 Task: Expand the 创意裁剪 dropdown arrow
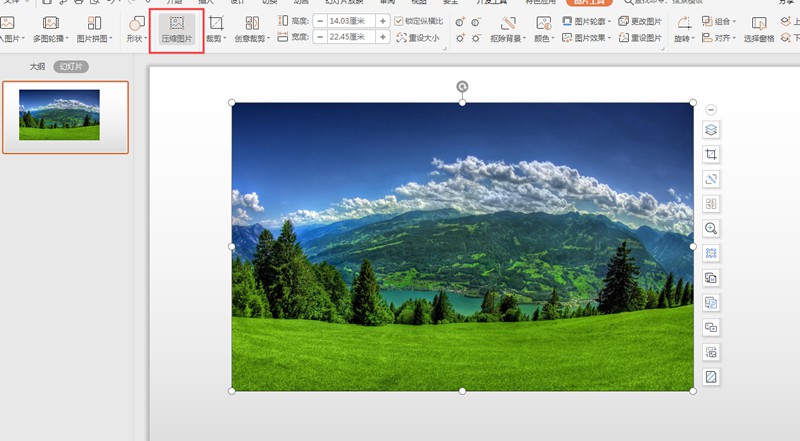click(x=268, y=39)
